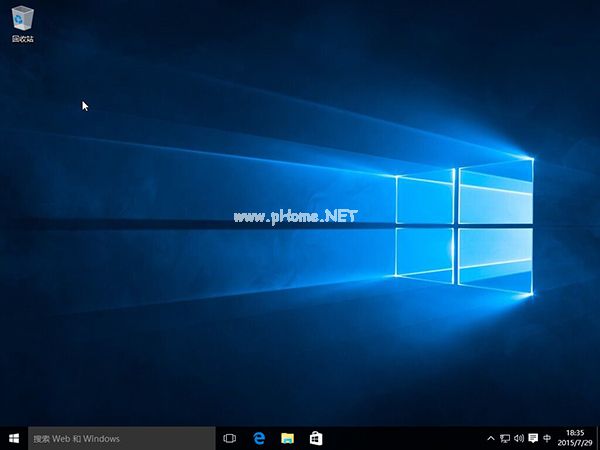Click the empty taskbar area right of the Store icon

400,438
